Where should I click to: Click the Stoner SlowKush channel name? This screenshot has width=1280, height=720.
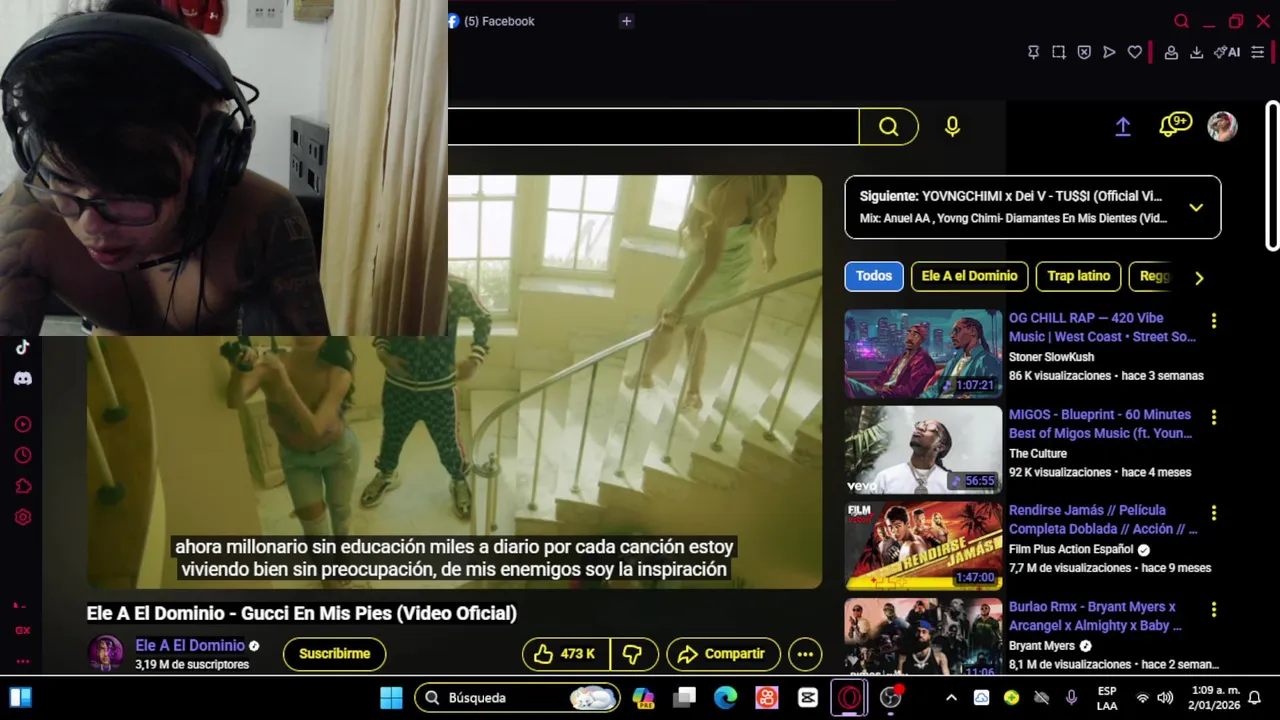point(1051,357)
